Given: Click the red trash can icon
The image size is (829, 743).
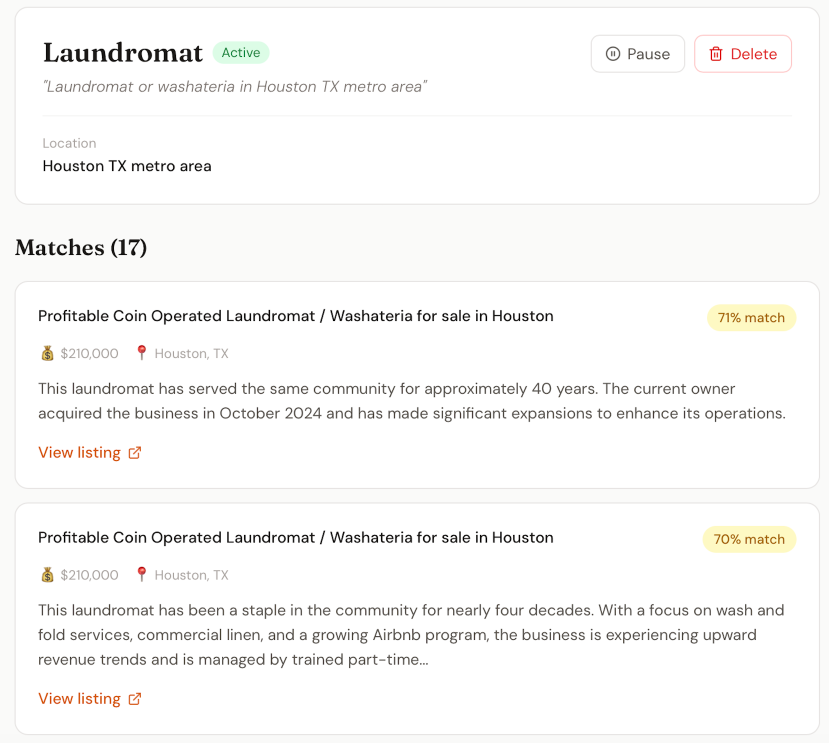Looking at the screenshot, I should click(716, 54).
